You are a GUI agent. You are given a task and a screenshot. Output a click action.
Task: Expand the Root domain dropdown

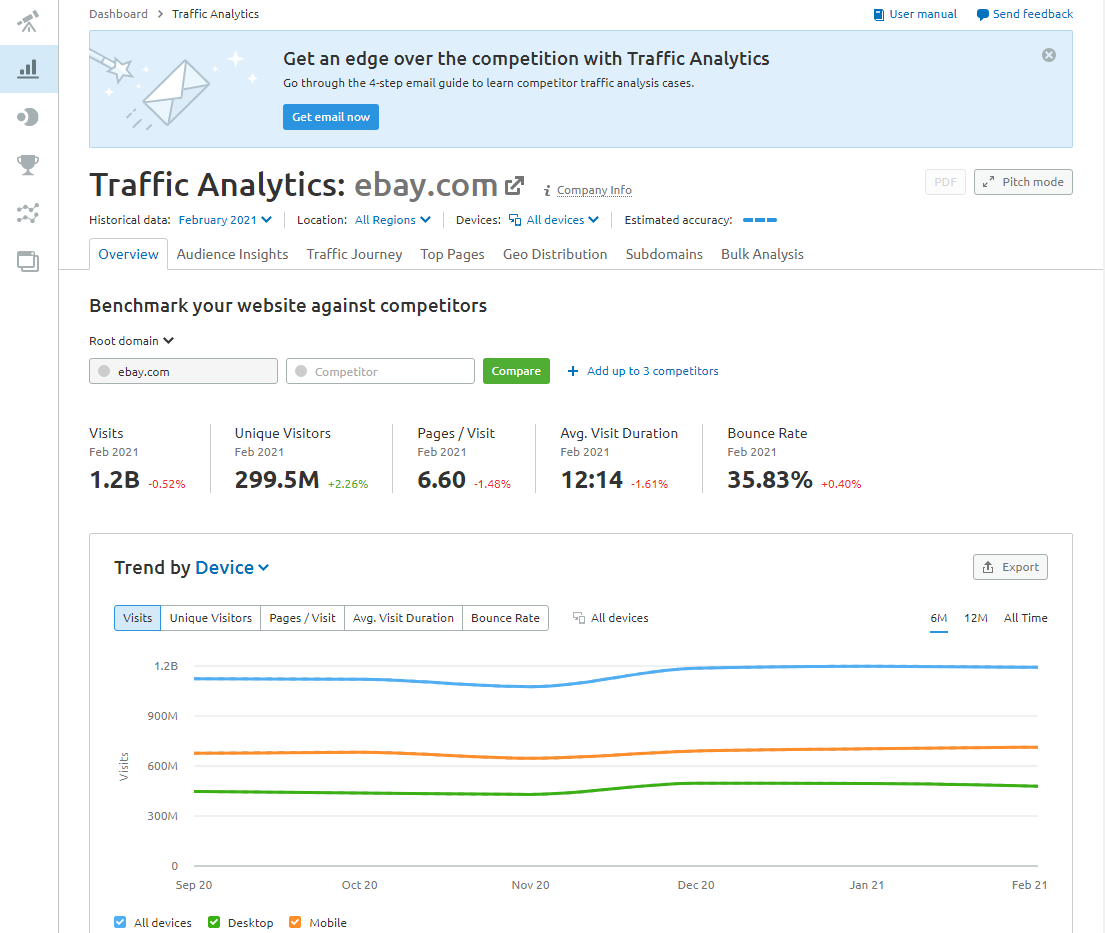[131, 341]
